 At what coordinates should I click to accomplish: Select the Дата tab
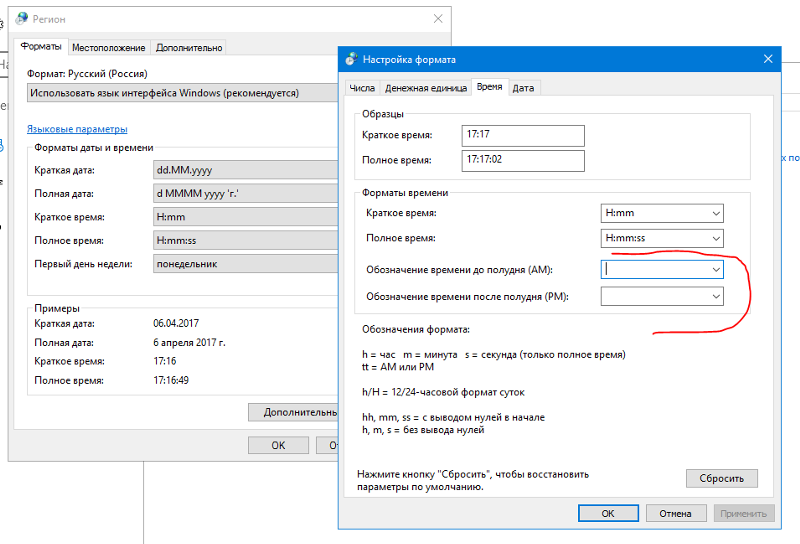point(523,88)
